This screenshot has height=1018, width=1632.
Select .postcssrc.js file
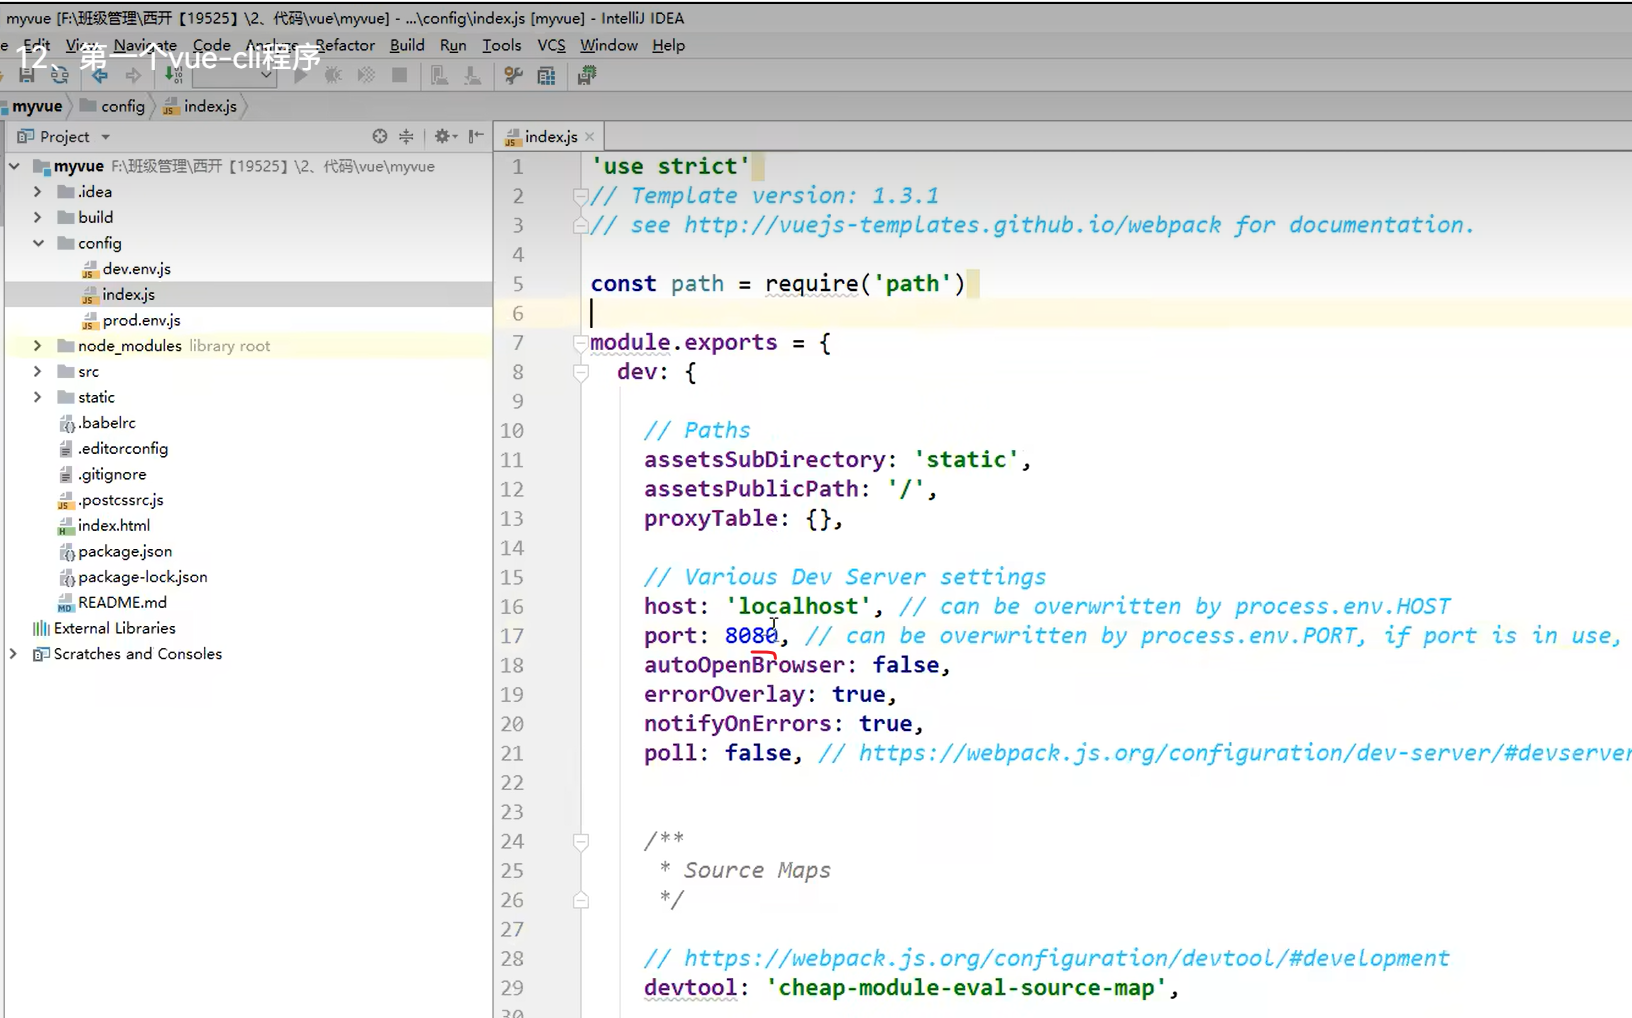[120, 499]
